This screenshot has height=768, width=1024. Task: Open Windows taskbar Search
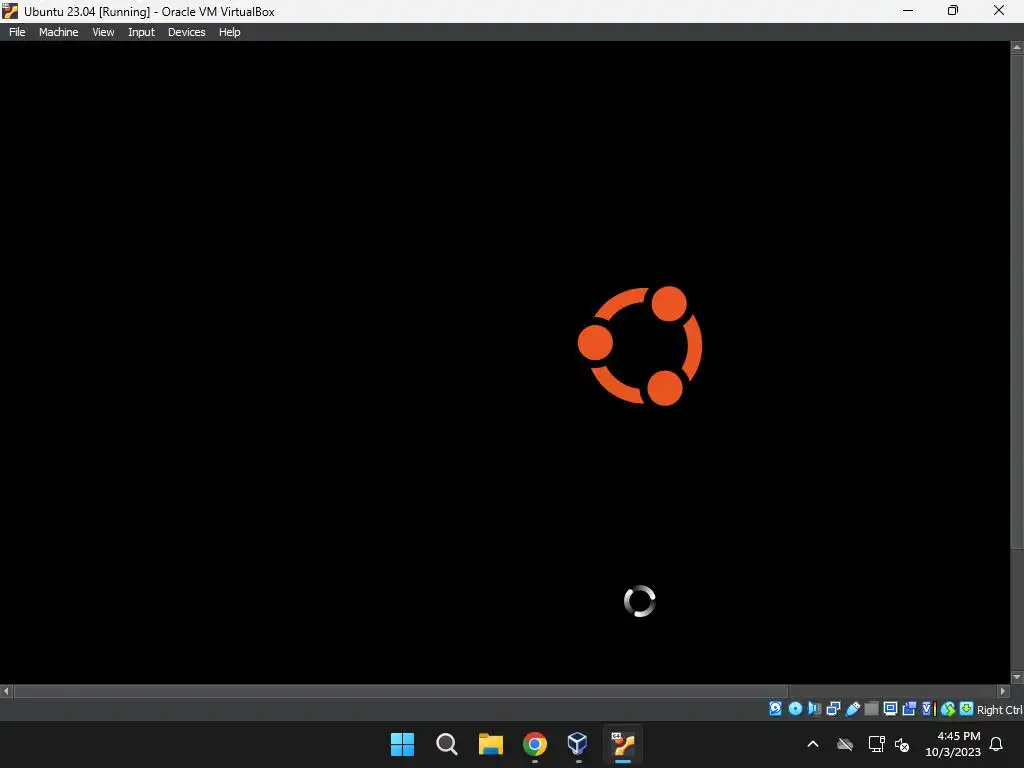(447, 744)
